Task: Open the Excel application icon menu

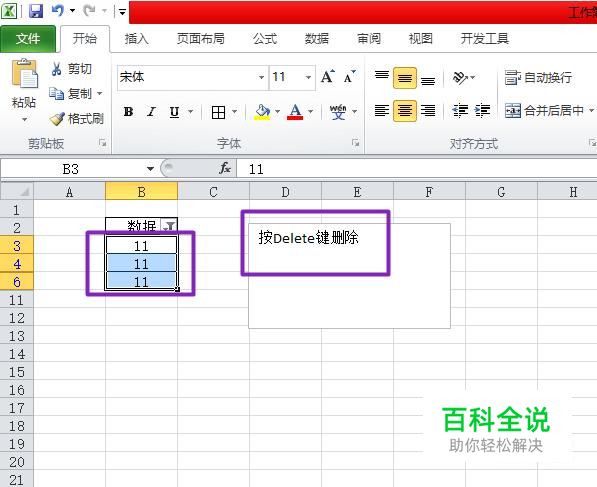Action: point(9,11)
